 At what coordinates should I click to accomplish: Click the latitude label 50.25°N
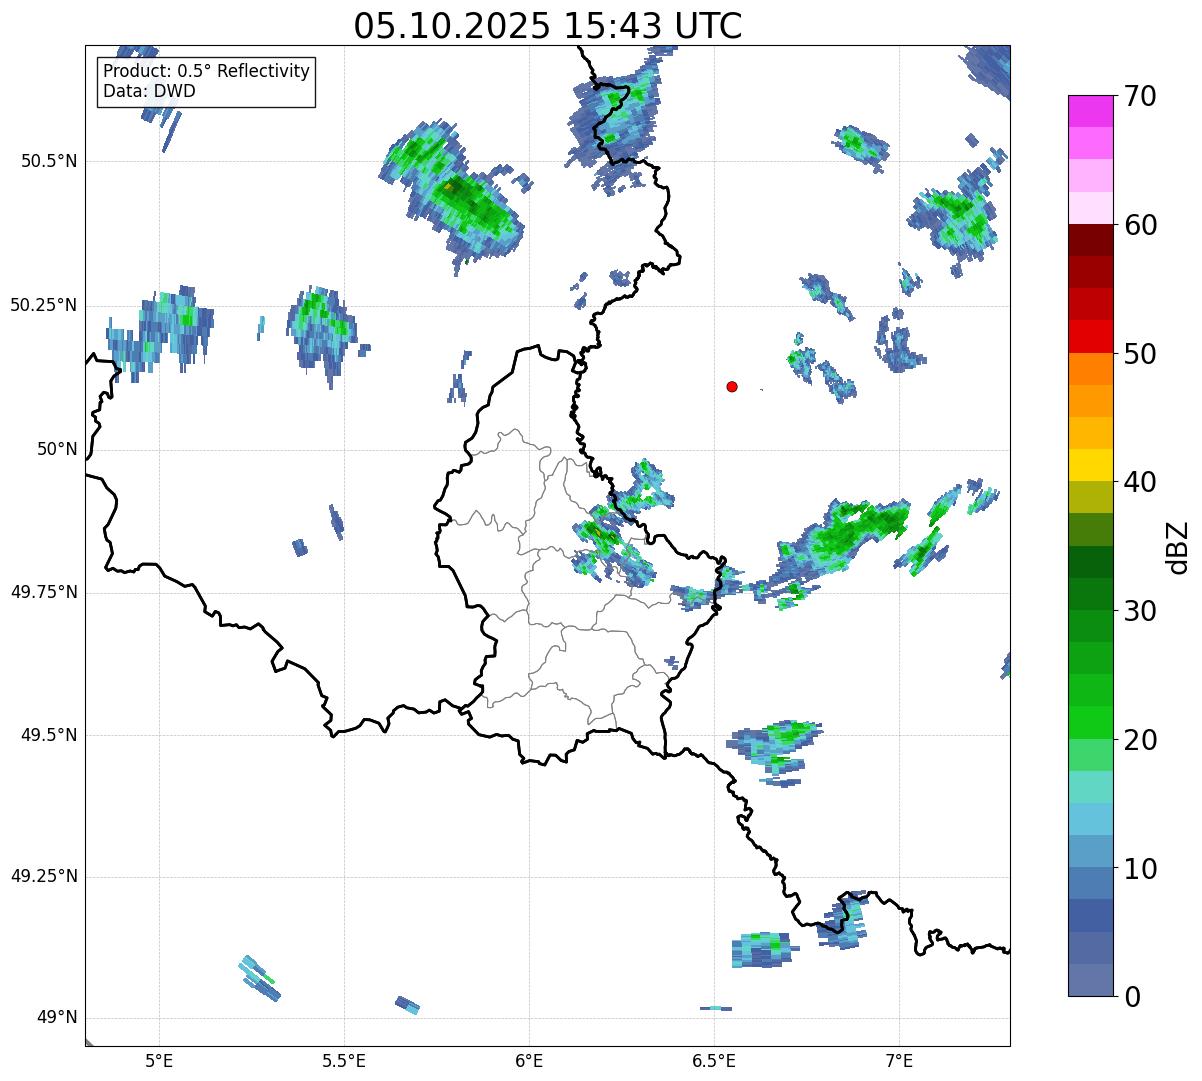click(x=44, y=305)
